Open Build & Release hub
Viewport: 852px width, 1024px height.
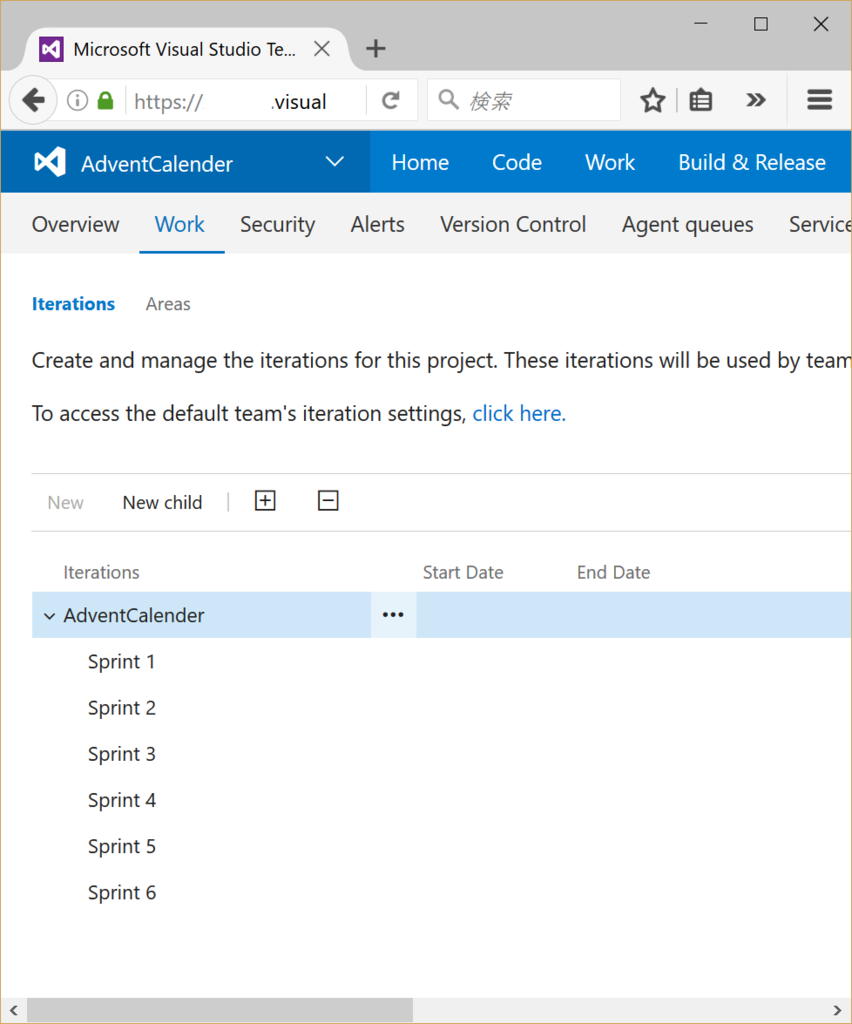[x=751, y=162]
